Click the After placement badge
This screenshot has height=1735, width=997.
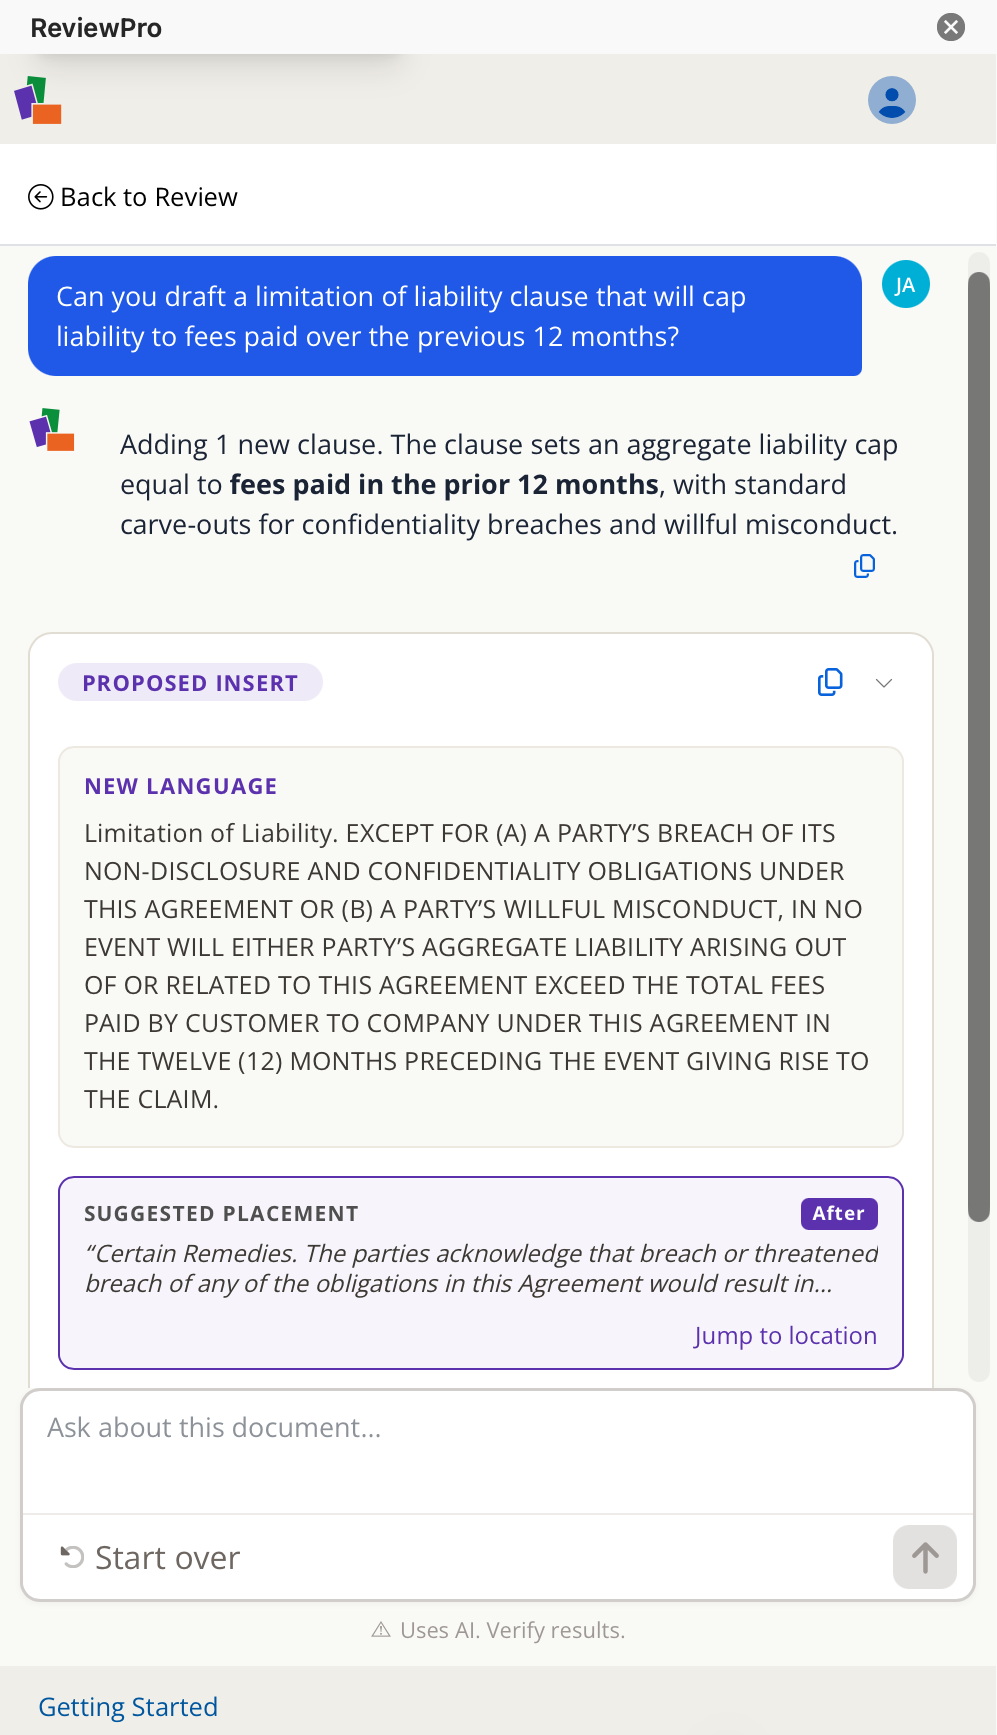[x=839, y=1214]
